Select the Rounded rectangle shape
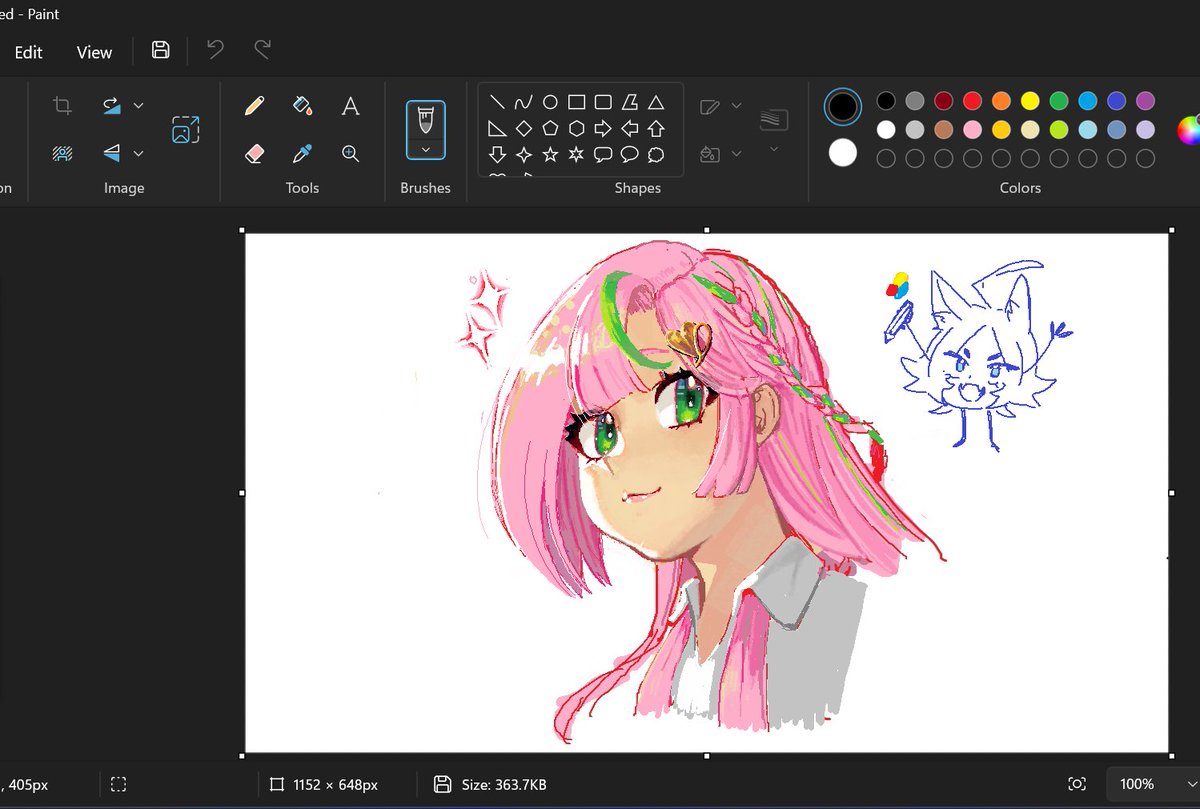 point(603,102)
